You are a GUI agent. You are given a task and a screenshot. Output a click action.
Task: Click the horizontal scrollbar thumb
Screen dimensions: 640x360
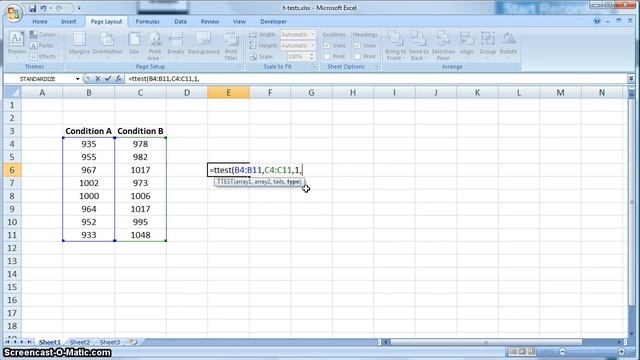pyautogui.click(x=486, y=342)
